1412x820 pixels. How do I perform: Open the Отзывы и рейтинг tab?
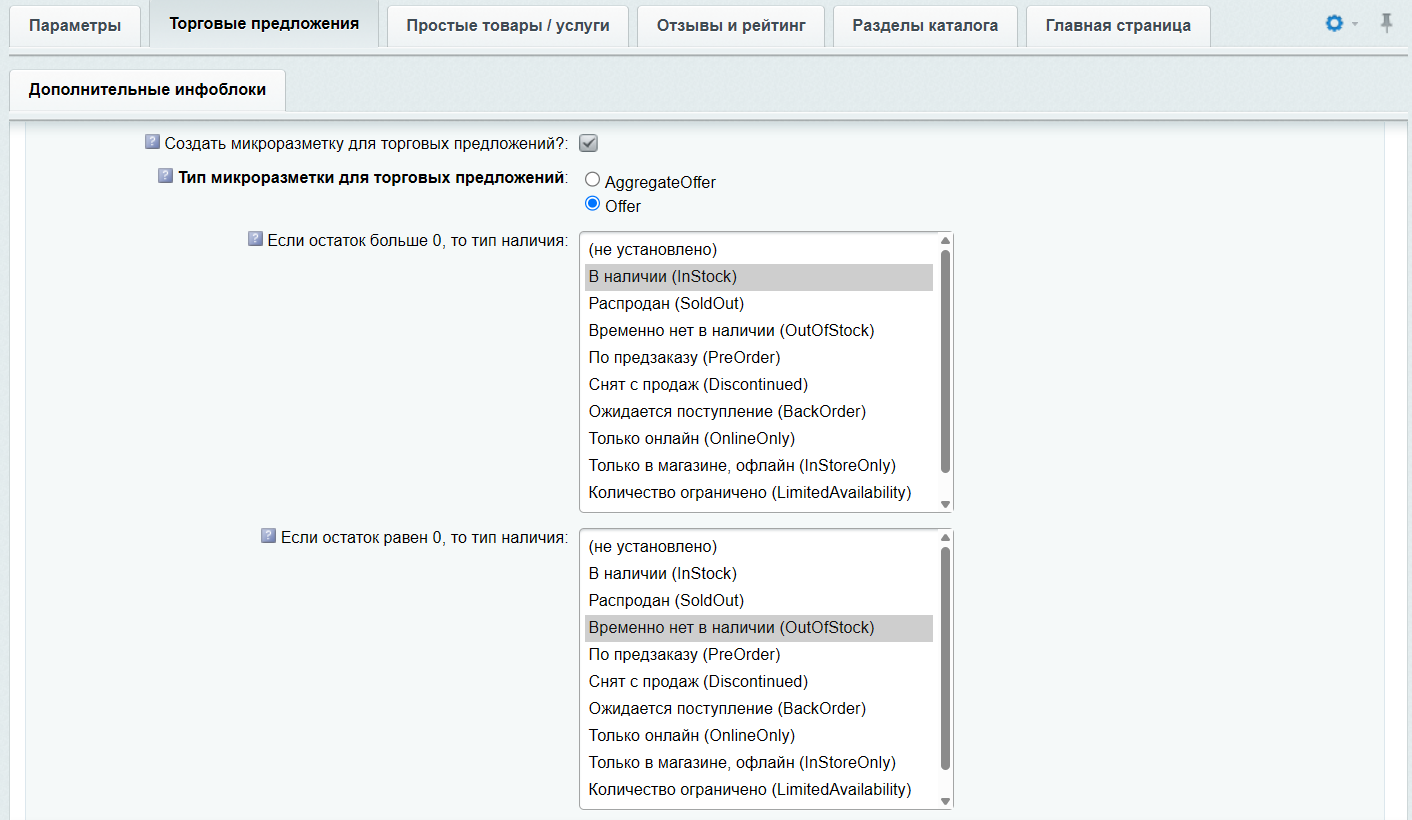(x=731, y=25)
